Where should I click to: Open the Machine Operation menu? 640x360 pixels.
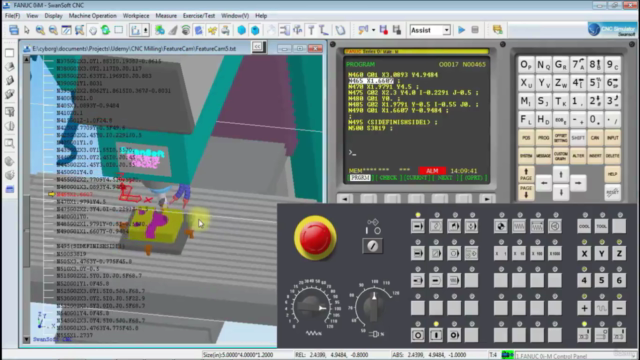click(x=93, y=16)
